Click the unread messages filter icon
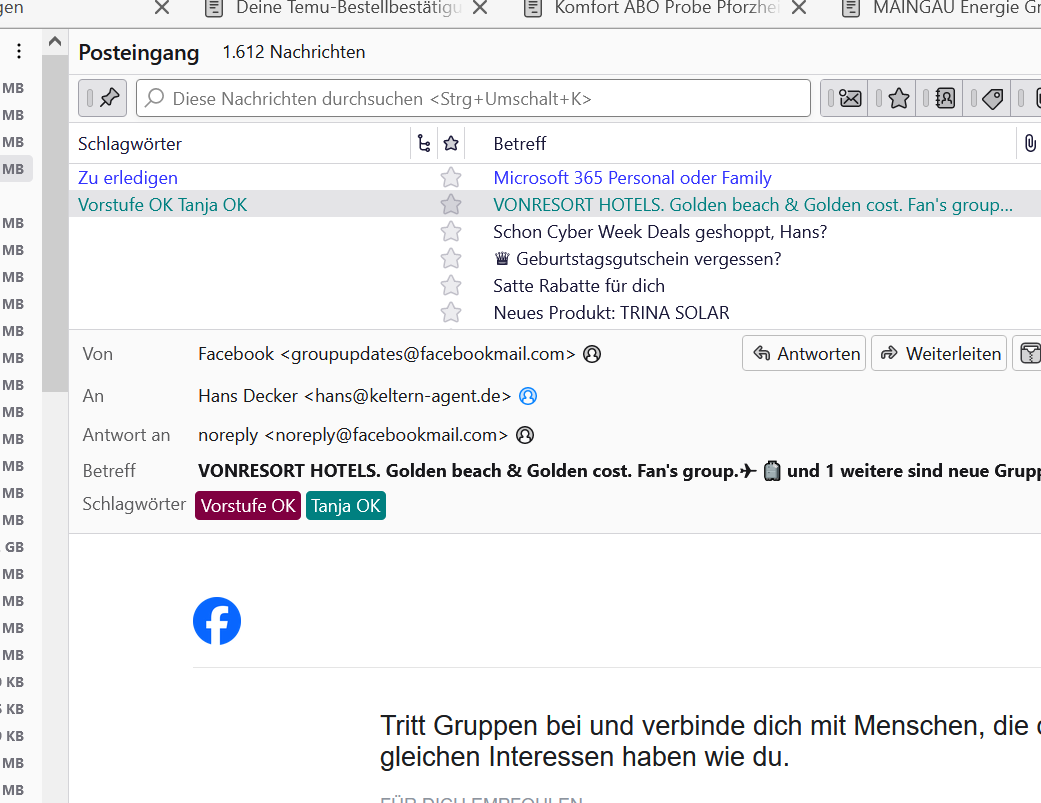The image size is (1041, 803). point(850,98)
